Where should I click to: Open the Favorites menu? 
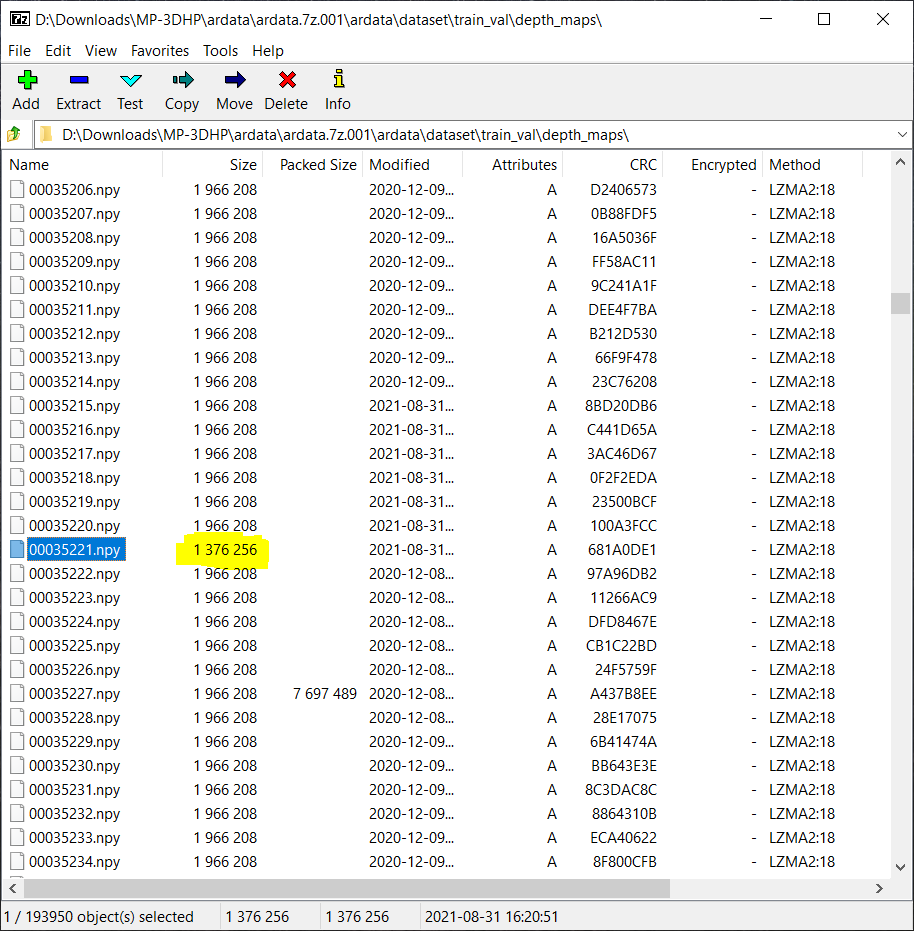tap(161, 51)
